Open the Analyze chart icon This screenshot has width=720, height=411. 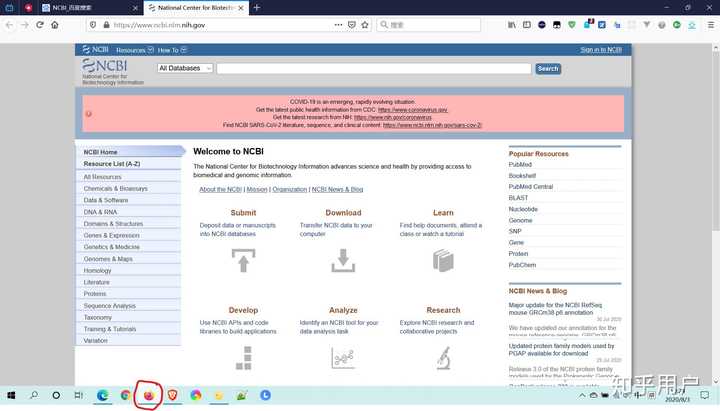343,358
